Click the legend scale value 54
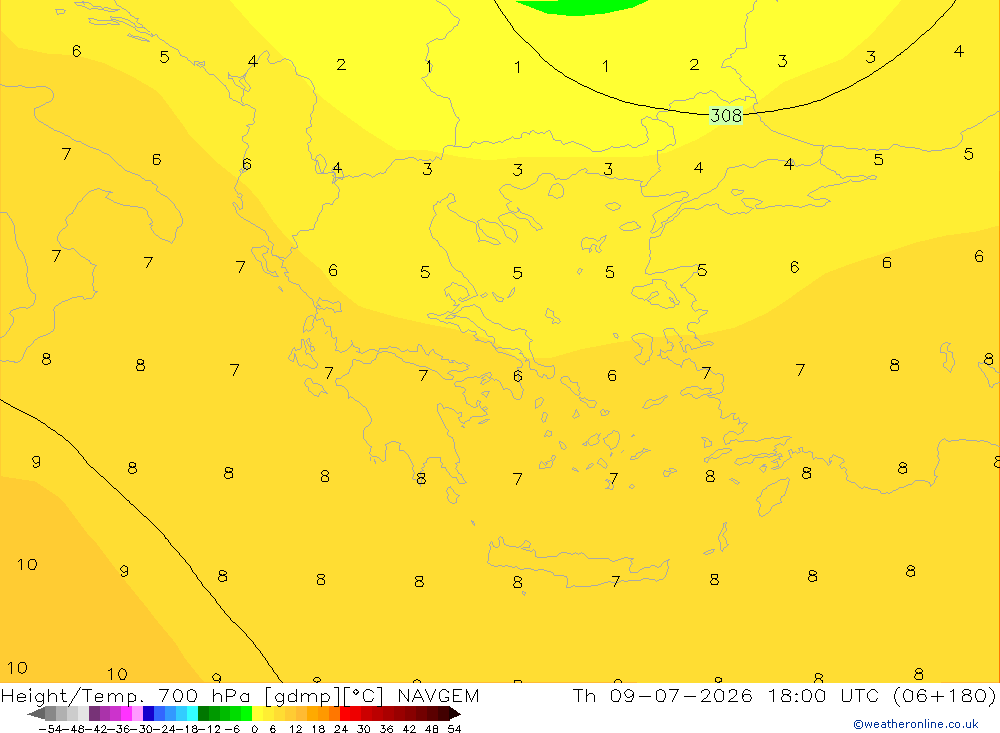1000x733 pixels. pos(454,729)
